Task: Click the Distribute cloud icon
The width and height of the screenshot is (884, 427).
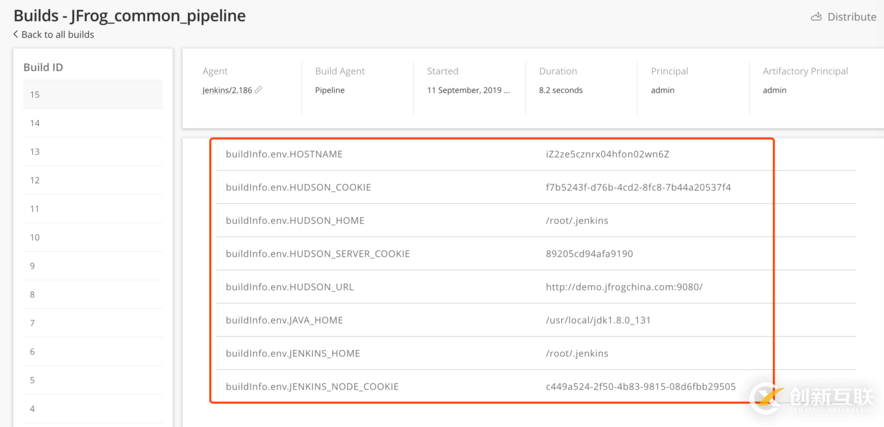Action: pos(816,17)
